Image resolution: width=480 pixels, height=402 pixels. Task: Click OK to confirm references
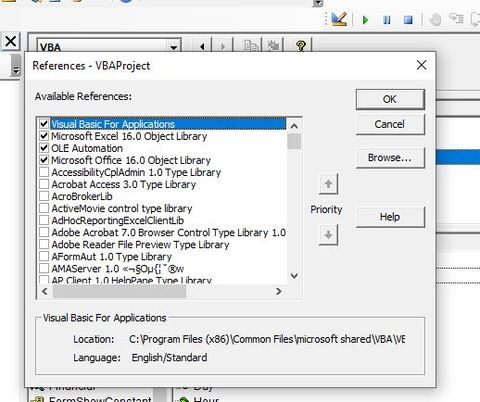[x=390, y=99]
